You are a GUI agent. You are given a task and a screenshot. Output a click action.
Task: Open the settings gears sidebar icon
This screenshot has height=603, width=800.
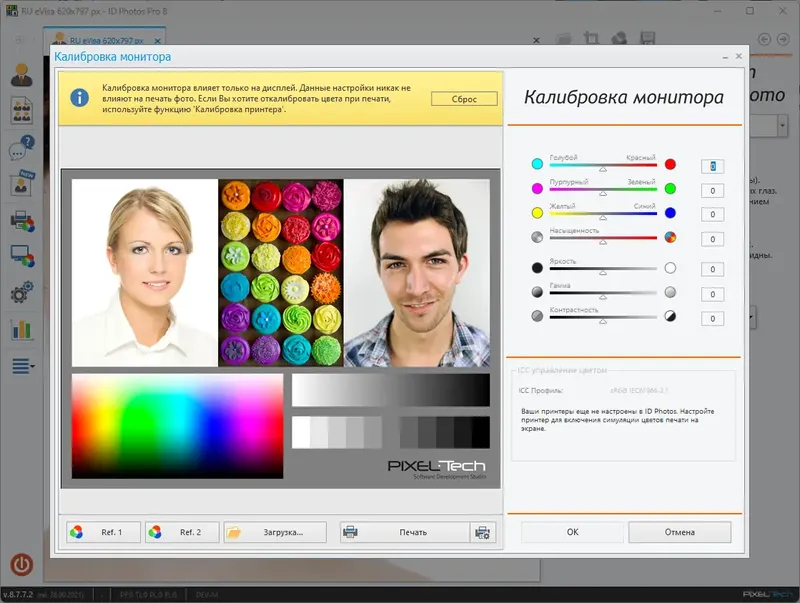click(x=21, y=292)
